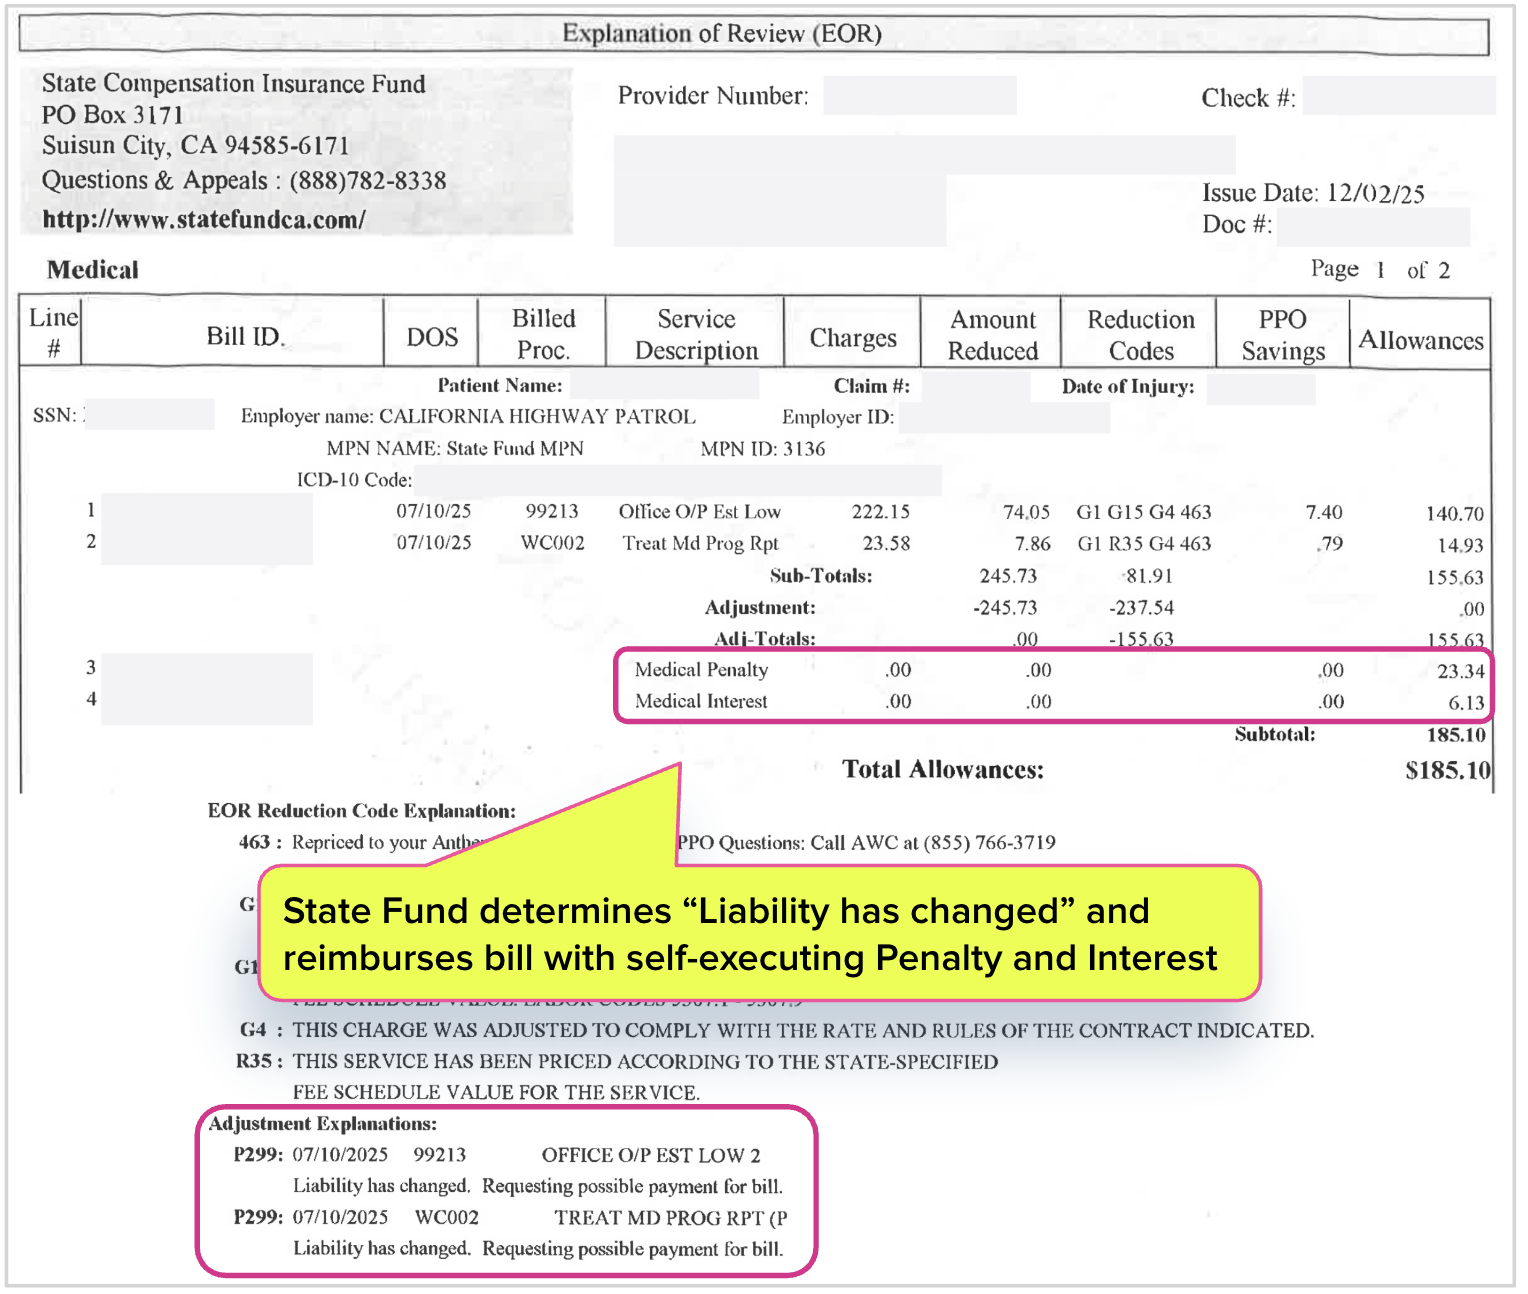Open the statefundca.com website link

[203, 220]
